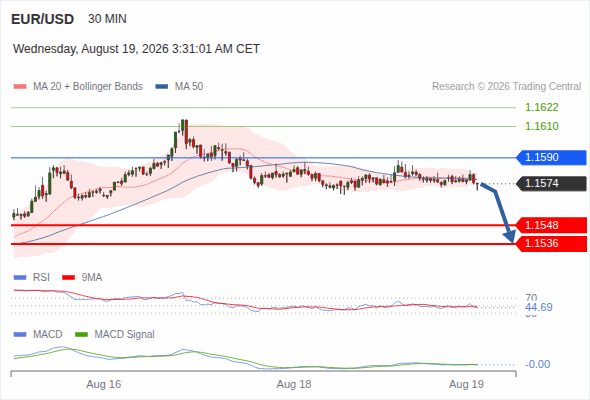Click the MACD legend marker
The width and height of the screenshot is (590, 400).
pyautogui.click(x=20, y=335)
